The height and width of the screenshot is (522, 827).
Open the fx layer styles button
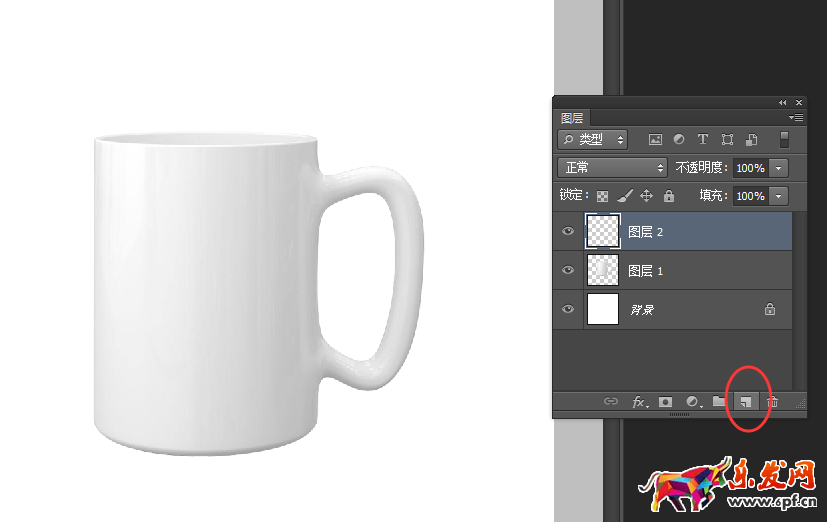(x=639, y=402)
